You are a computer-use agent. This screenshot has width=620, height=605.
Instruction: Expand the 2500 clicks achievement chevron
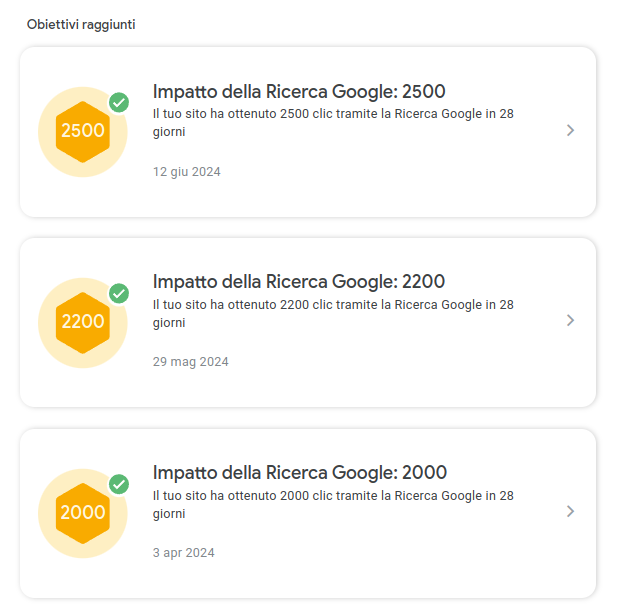[x=570, y=130]
